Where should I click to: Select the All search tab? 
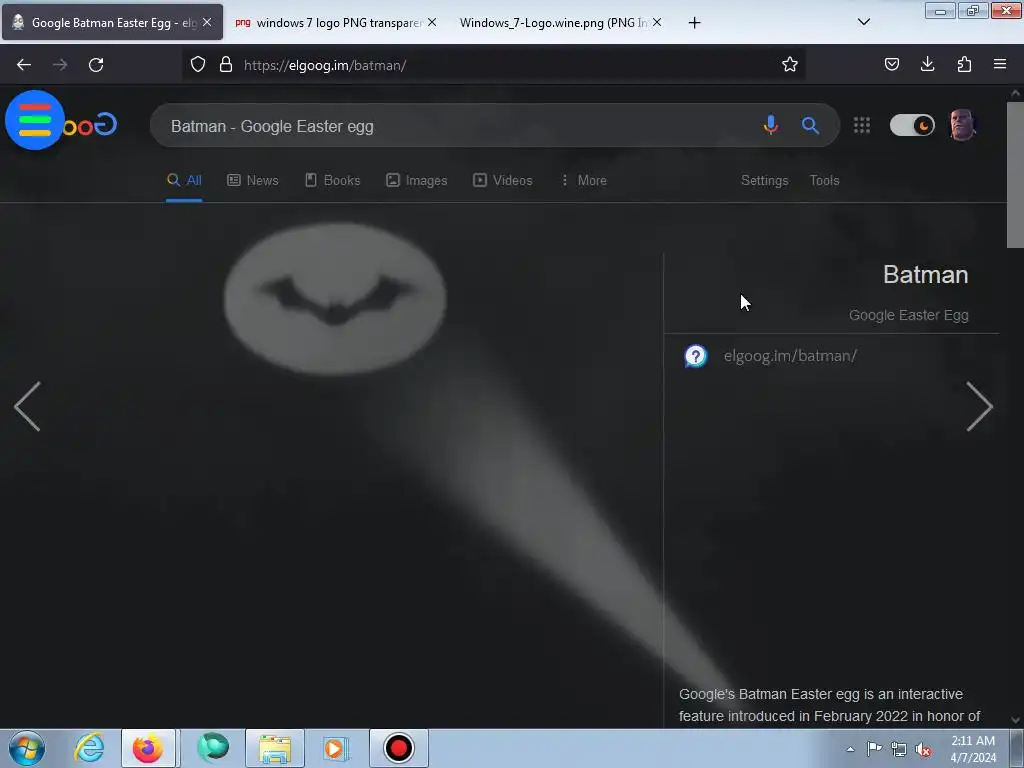point(184,181)
